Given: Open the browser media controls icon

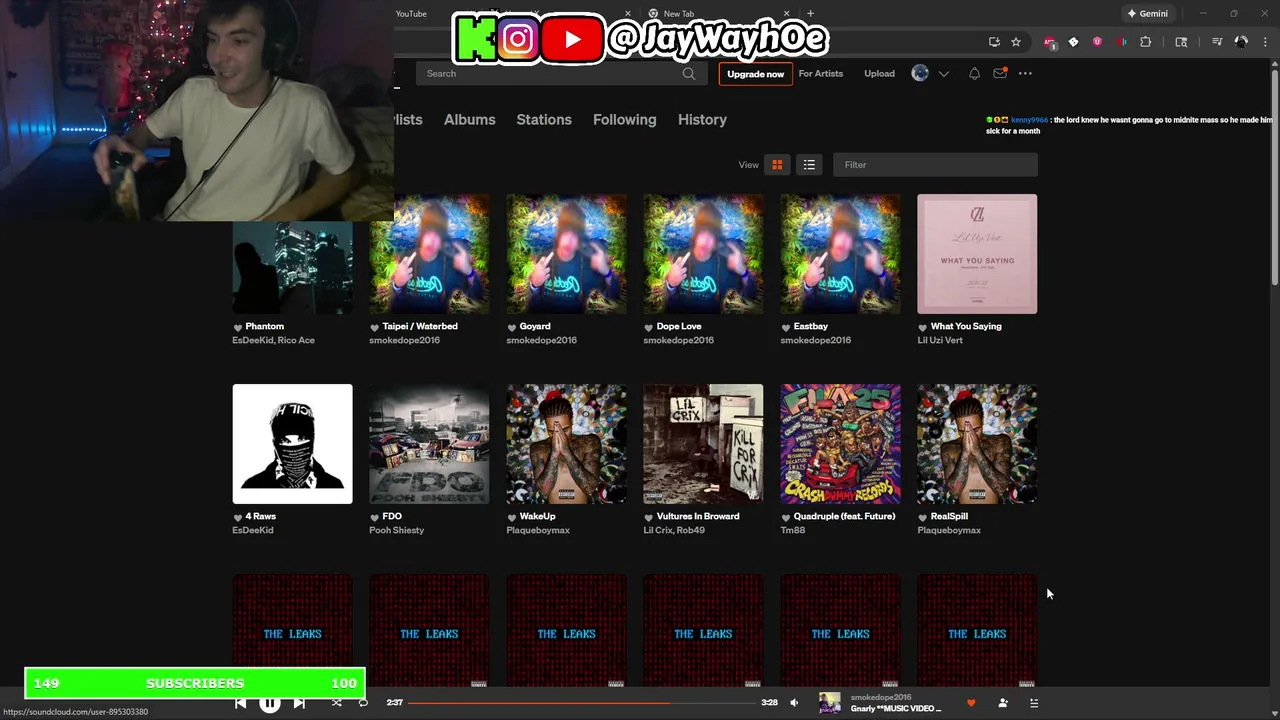Looking at the screenshot, I should coord(1217,42).
